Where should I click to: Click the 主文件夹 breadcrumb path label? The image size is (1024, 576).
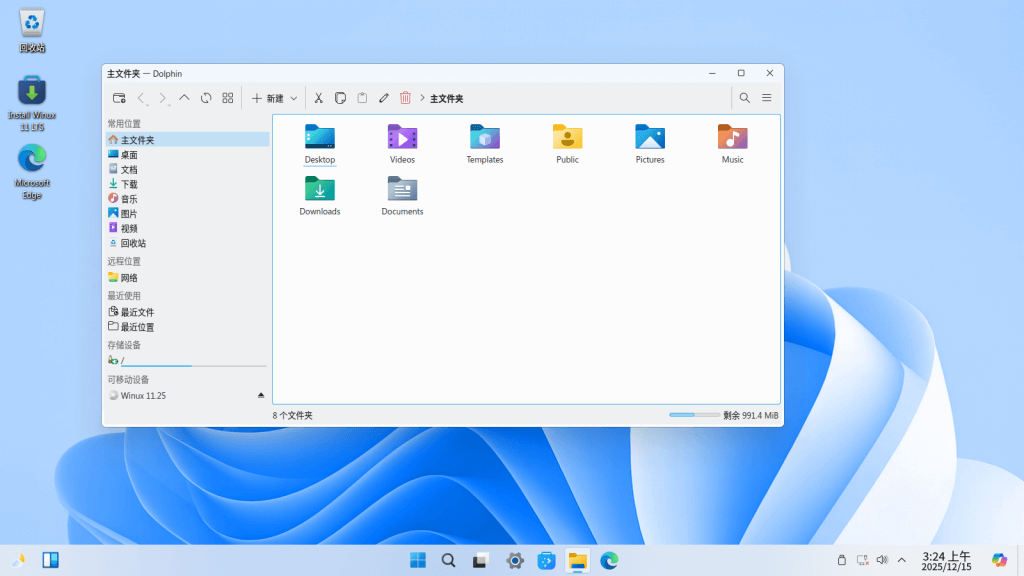pyautogui.click(x=447, y=99)
